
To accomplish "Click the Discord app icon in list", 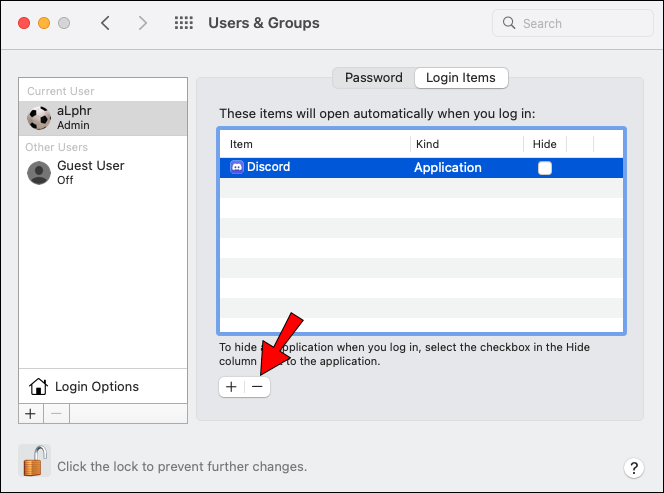I will [237, 167].
